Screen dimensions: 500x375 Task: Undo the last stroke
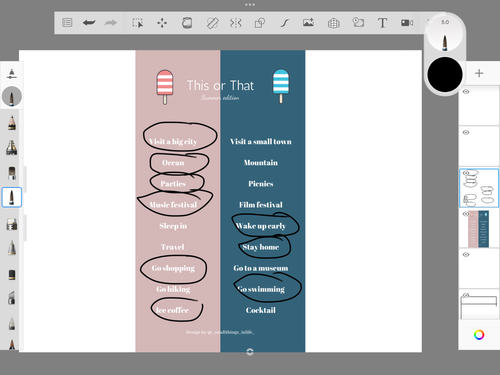[89, 23]
